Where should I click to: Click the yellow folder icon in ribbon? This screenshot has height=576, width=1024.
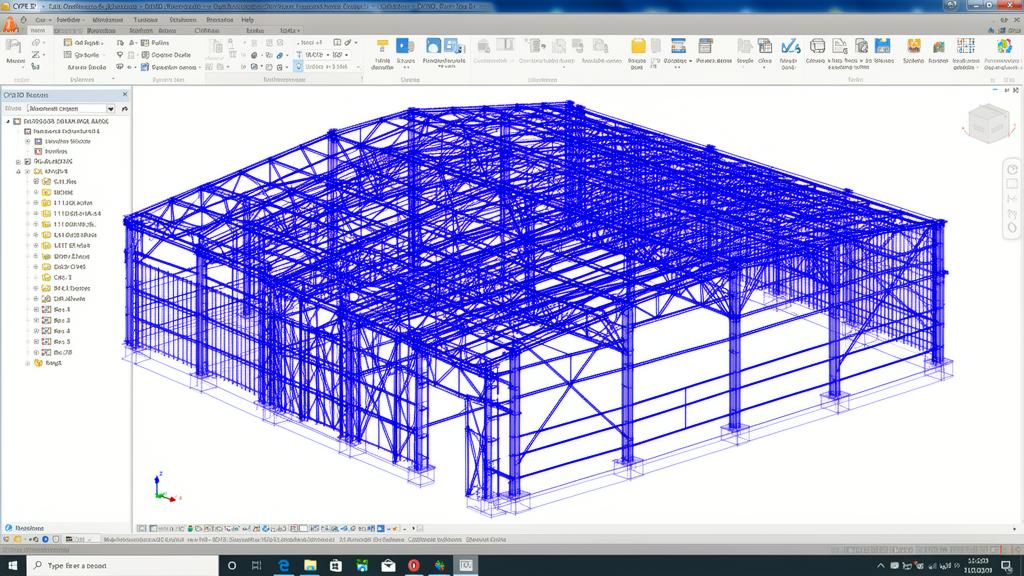click(640, 46)
